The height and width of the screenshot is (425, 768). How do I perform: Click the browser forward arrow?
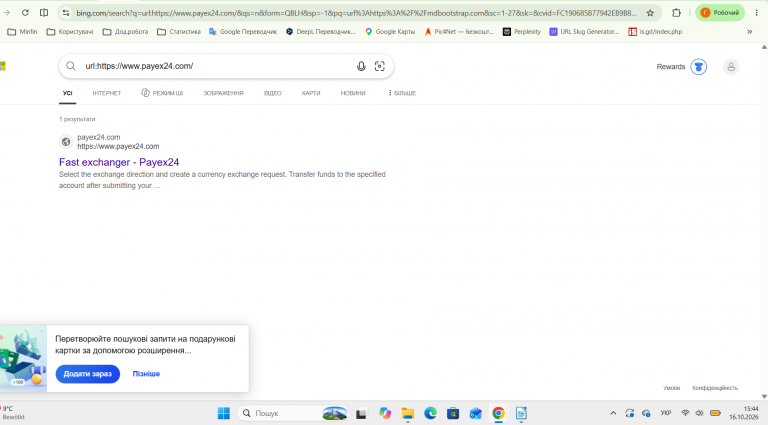(6, 13)
